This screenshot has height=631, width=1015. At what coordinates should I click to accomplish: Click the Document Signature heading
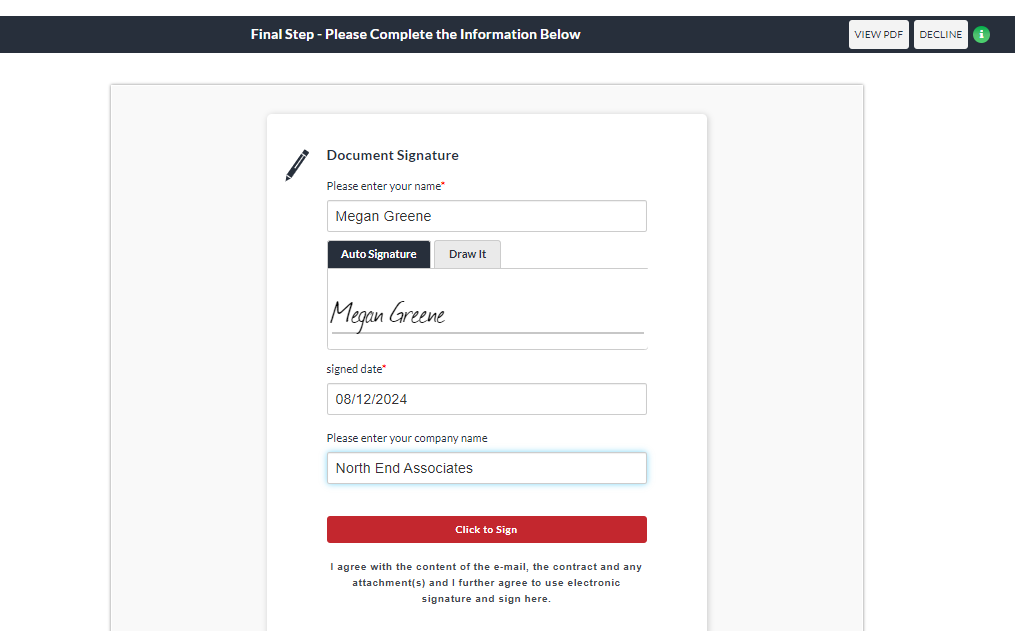pos(392,155)
